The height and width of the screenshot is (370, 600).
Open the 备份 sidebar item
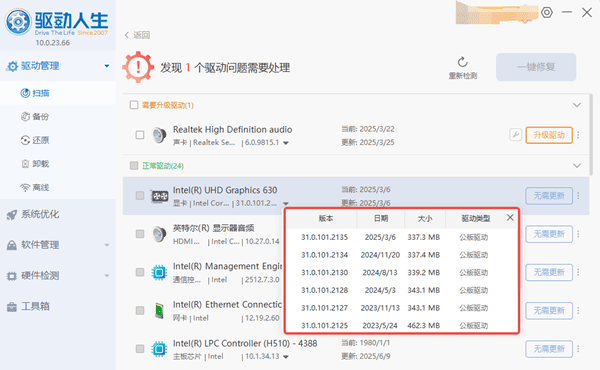[58, 117]
